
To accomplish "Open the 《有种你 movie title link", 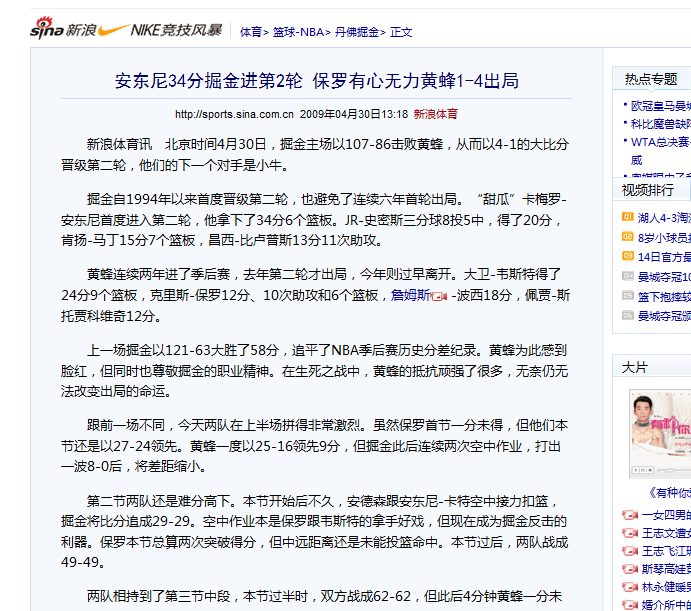I will (x=669, y=492).
